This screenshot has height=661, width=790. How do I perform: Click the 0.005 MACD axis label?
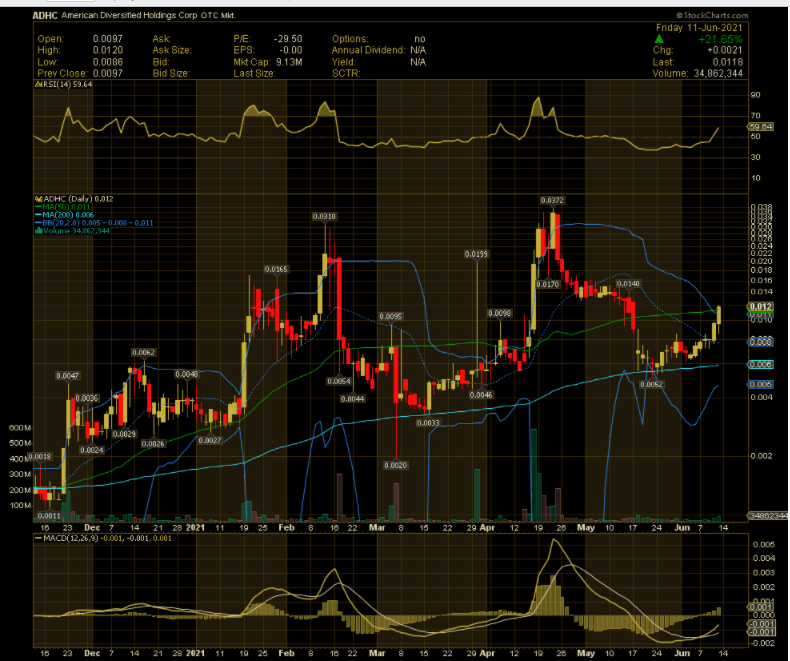[764, 544]
